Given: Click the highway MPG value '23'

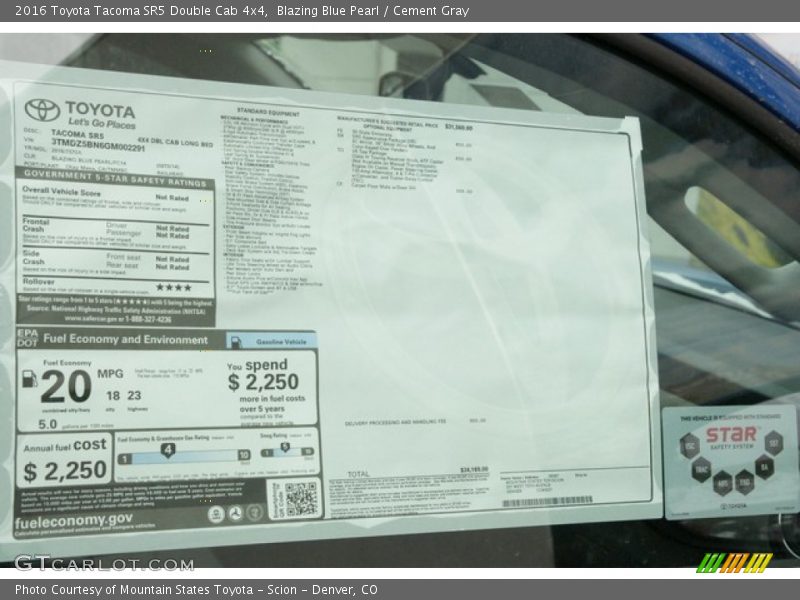Looking at the screenshot, I should 134,395.
